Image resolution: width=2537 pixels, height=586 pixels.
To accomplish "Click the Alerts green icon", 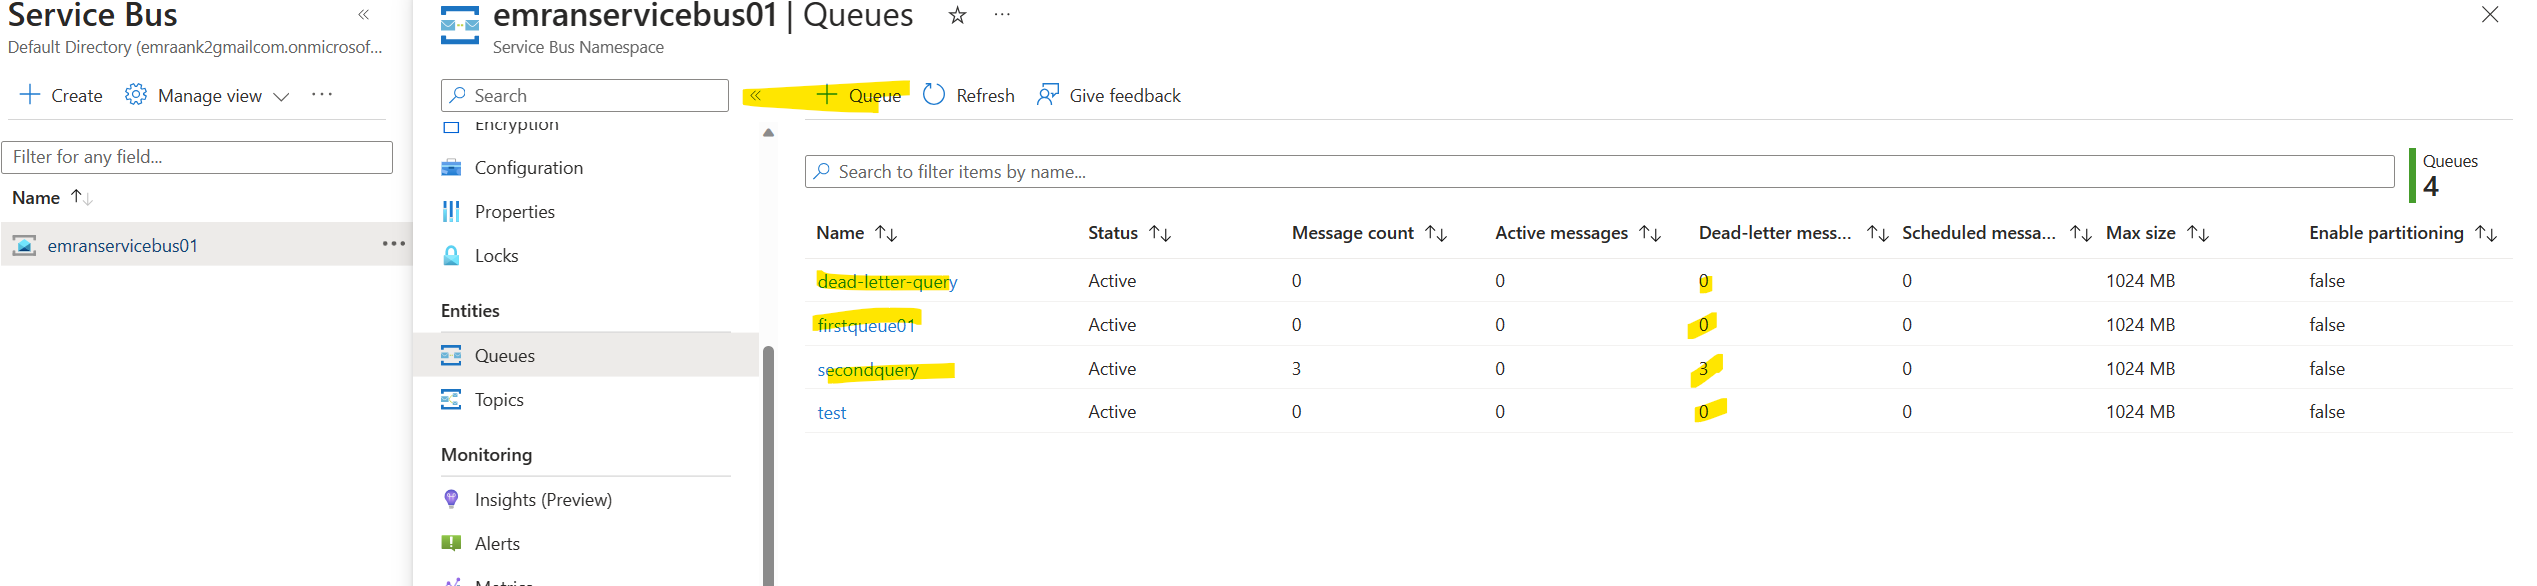I will 451,543.
